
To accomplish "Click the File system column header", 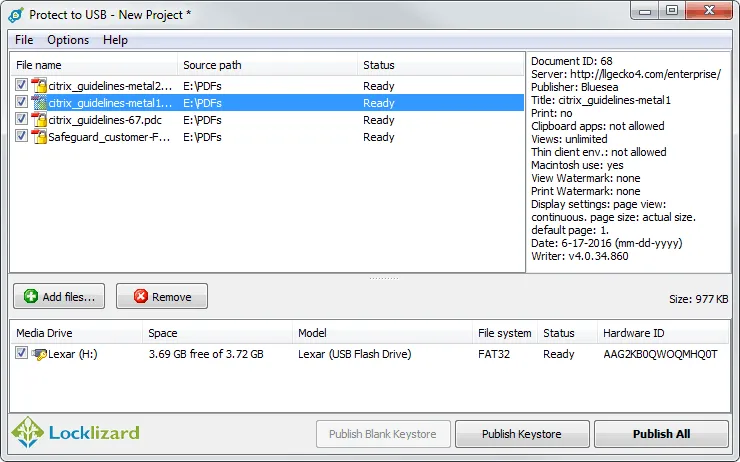I will 505,333.
